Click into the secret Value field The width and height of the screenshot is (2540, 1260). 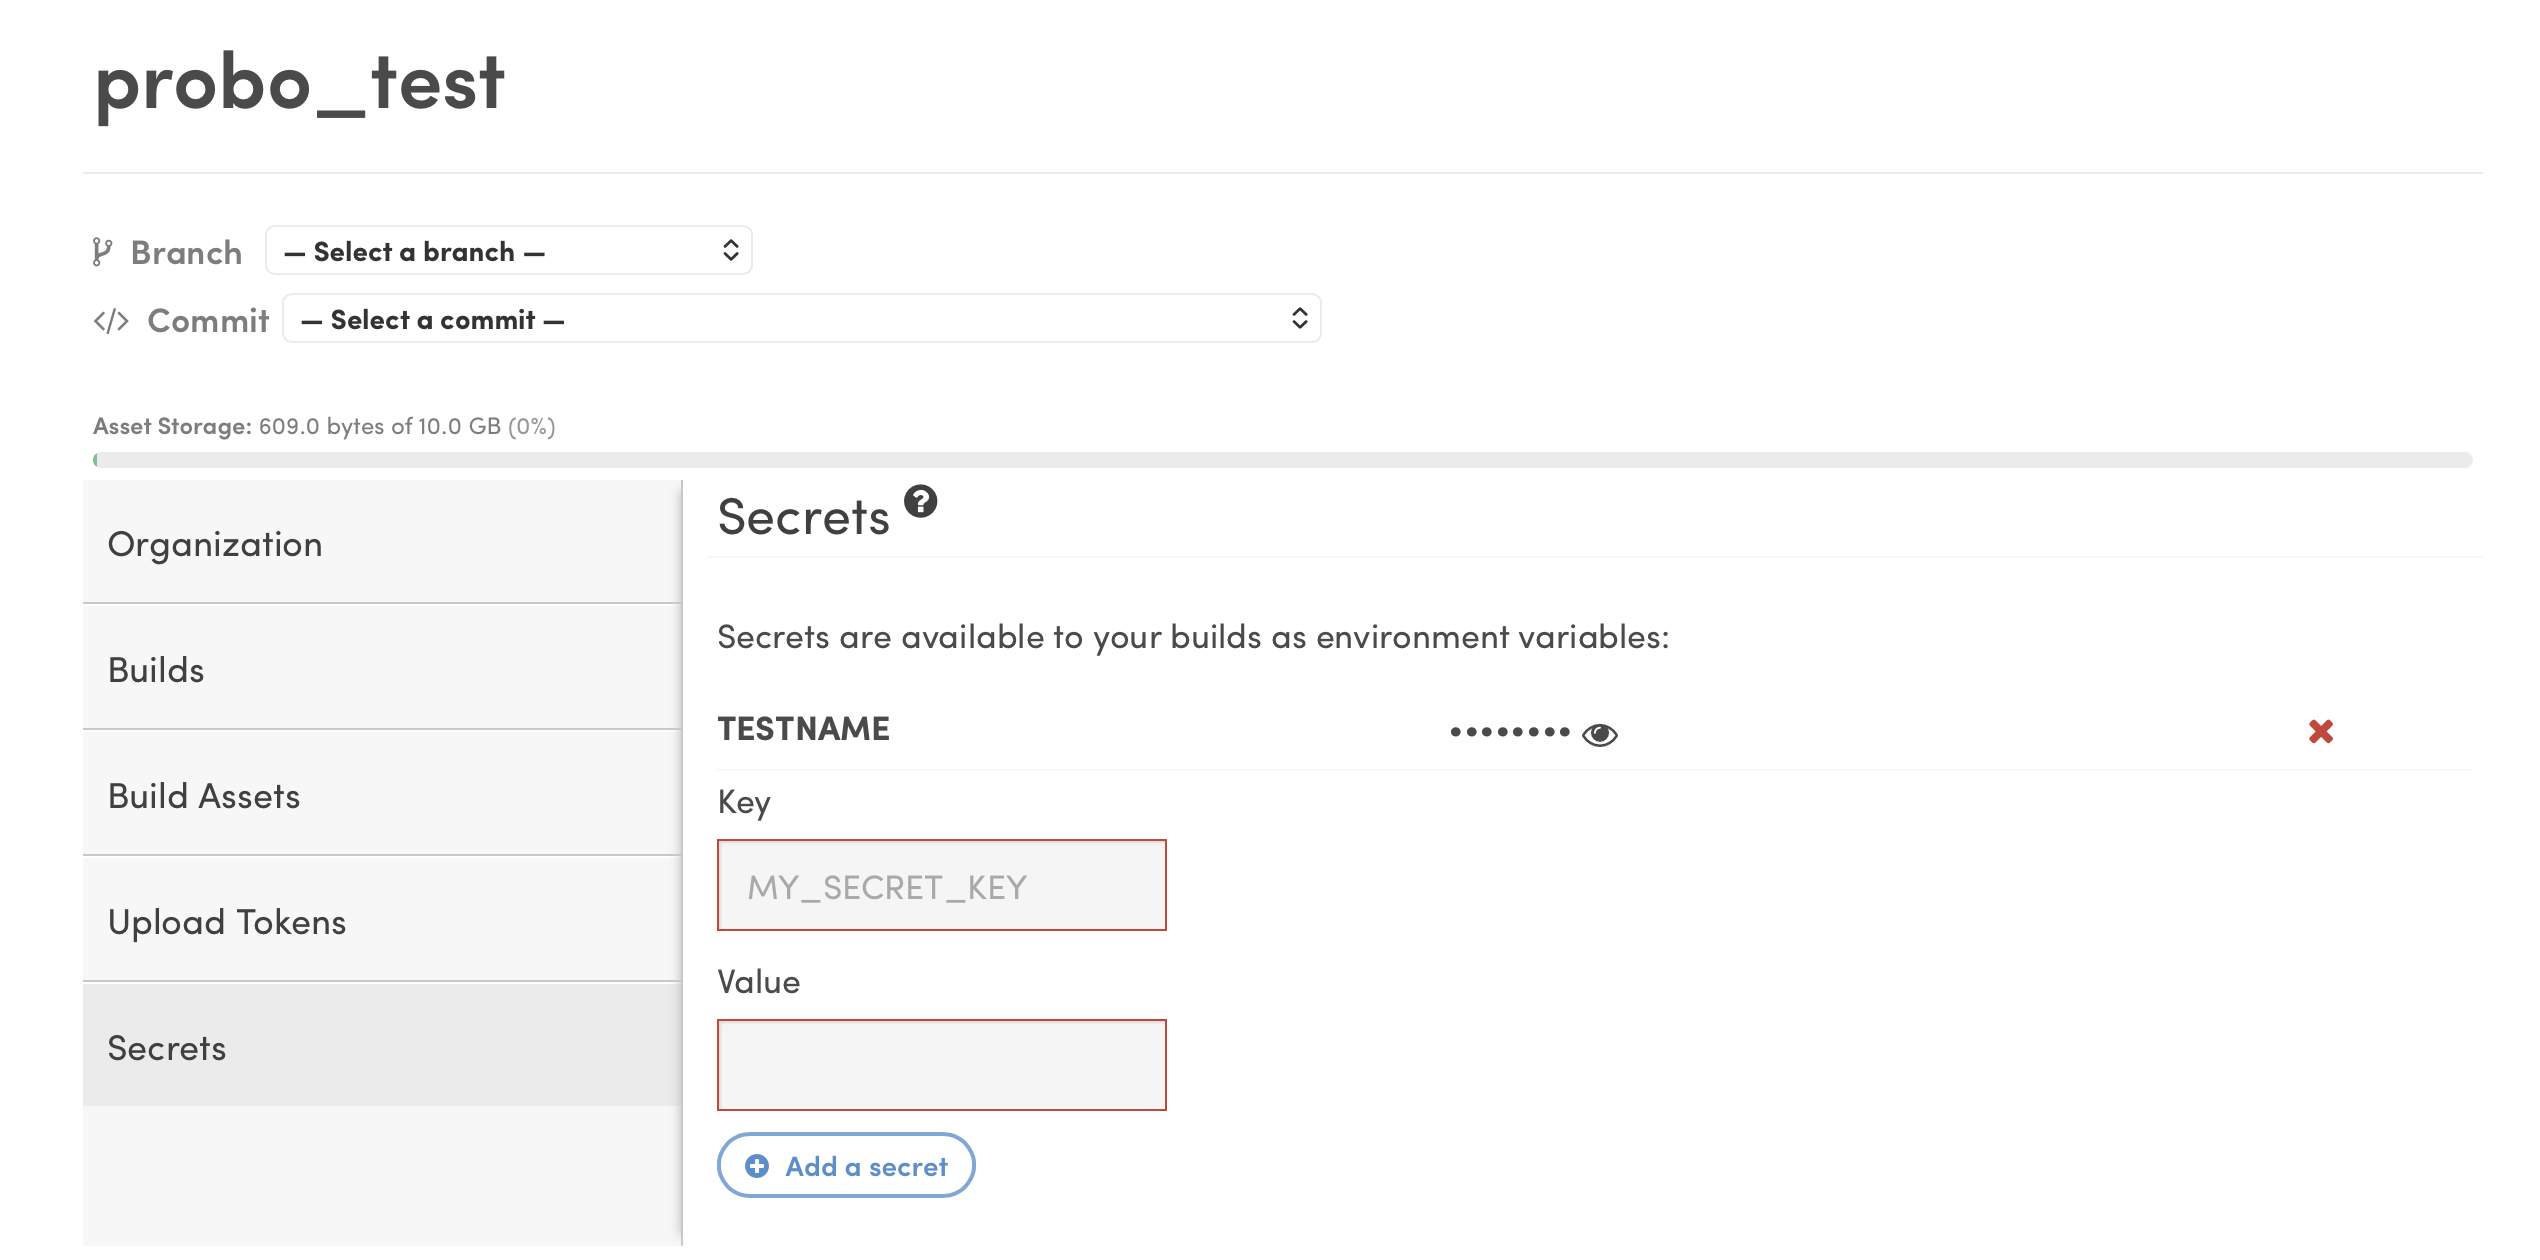(x=942, y=1065)
